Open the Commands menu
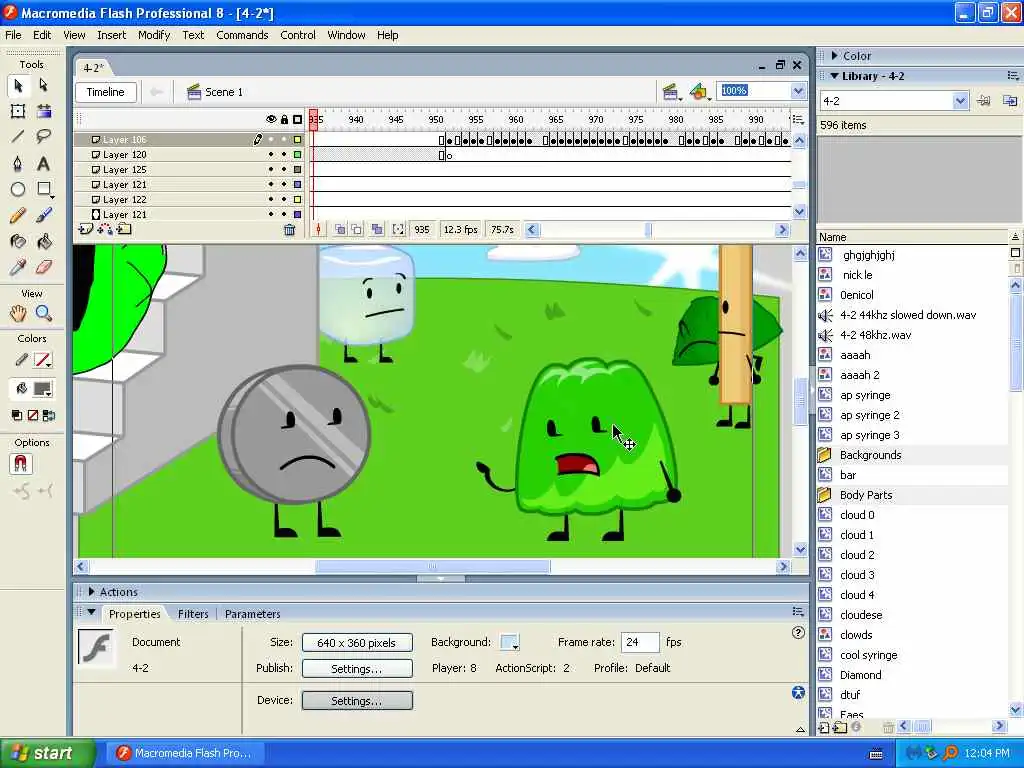Image resolution: width=1024 pixels, height=768 pixels. point(242,35)
